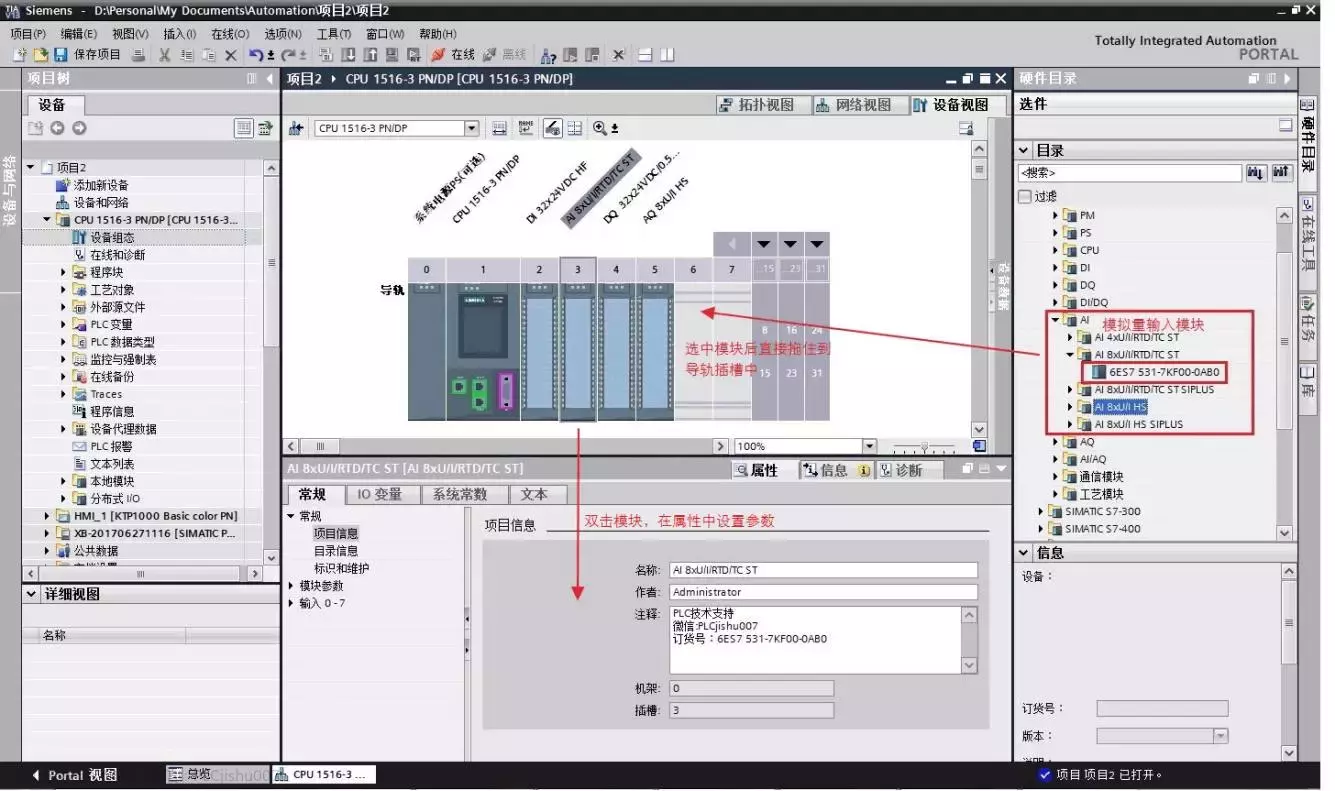Expand the 程序块 node in project tree

pyautogui.click(x=64, y=272)
